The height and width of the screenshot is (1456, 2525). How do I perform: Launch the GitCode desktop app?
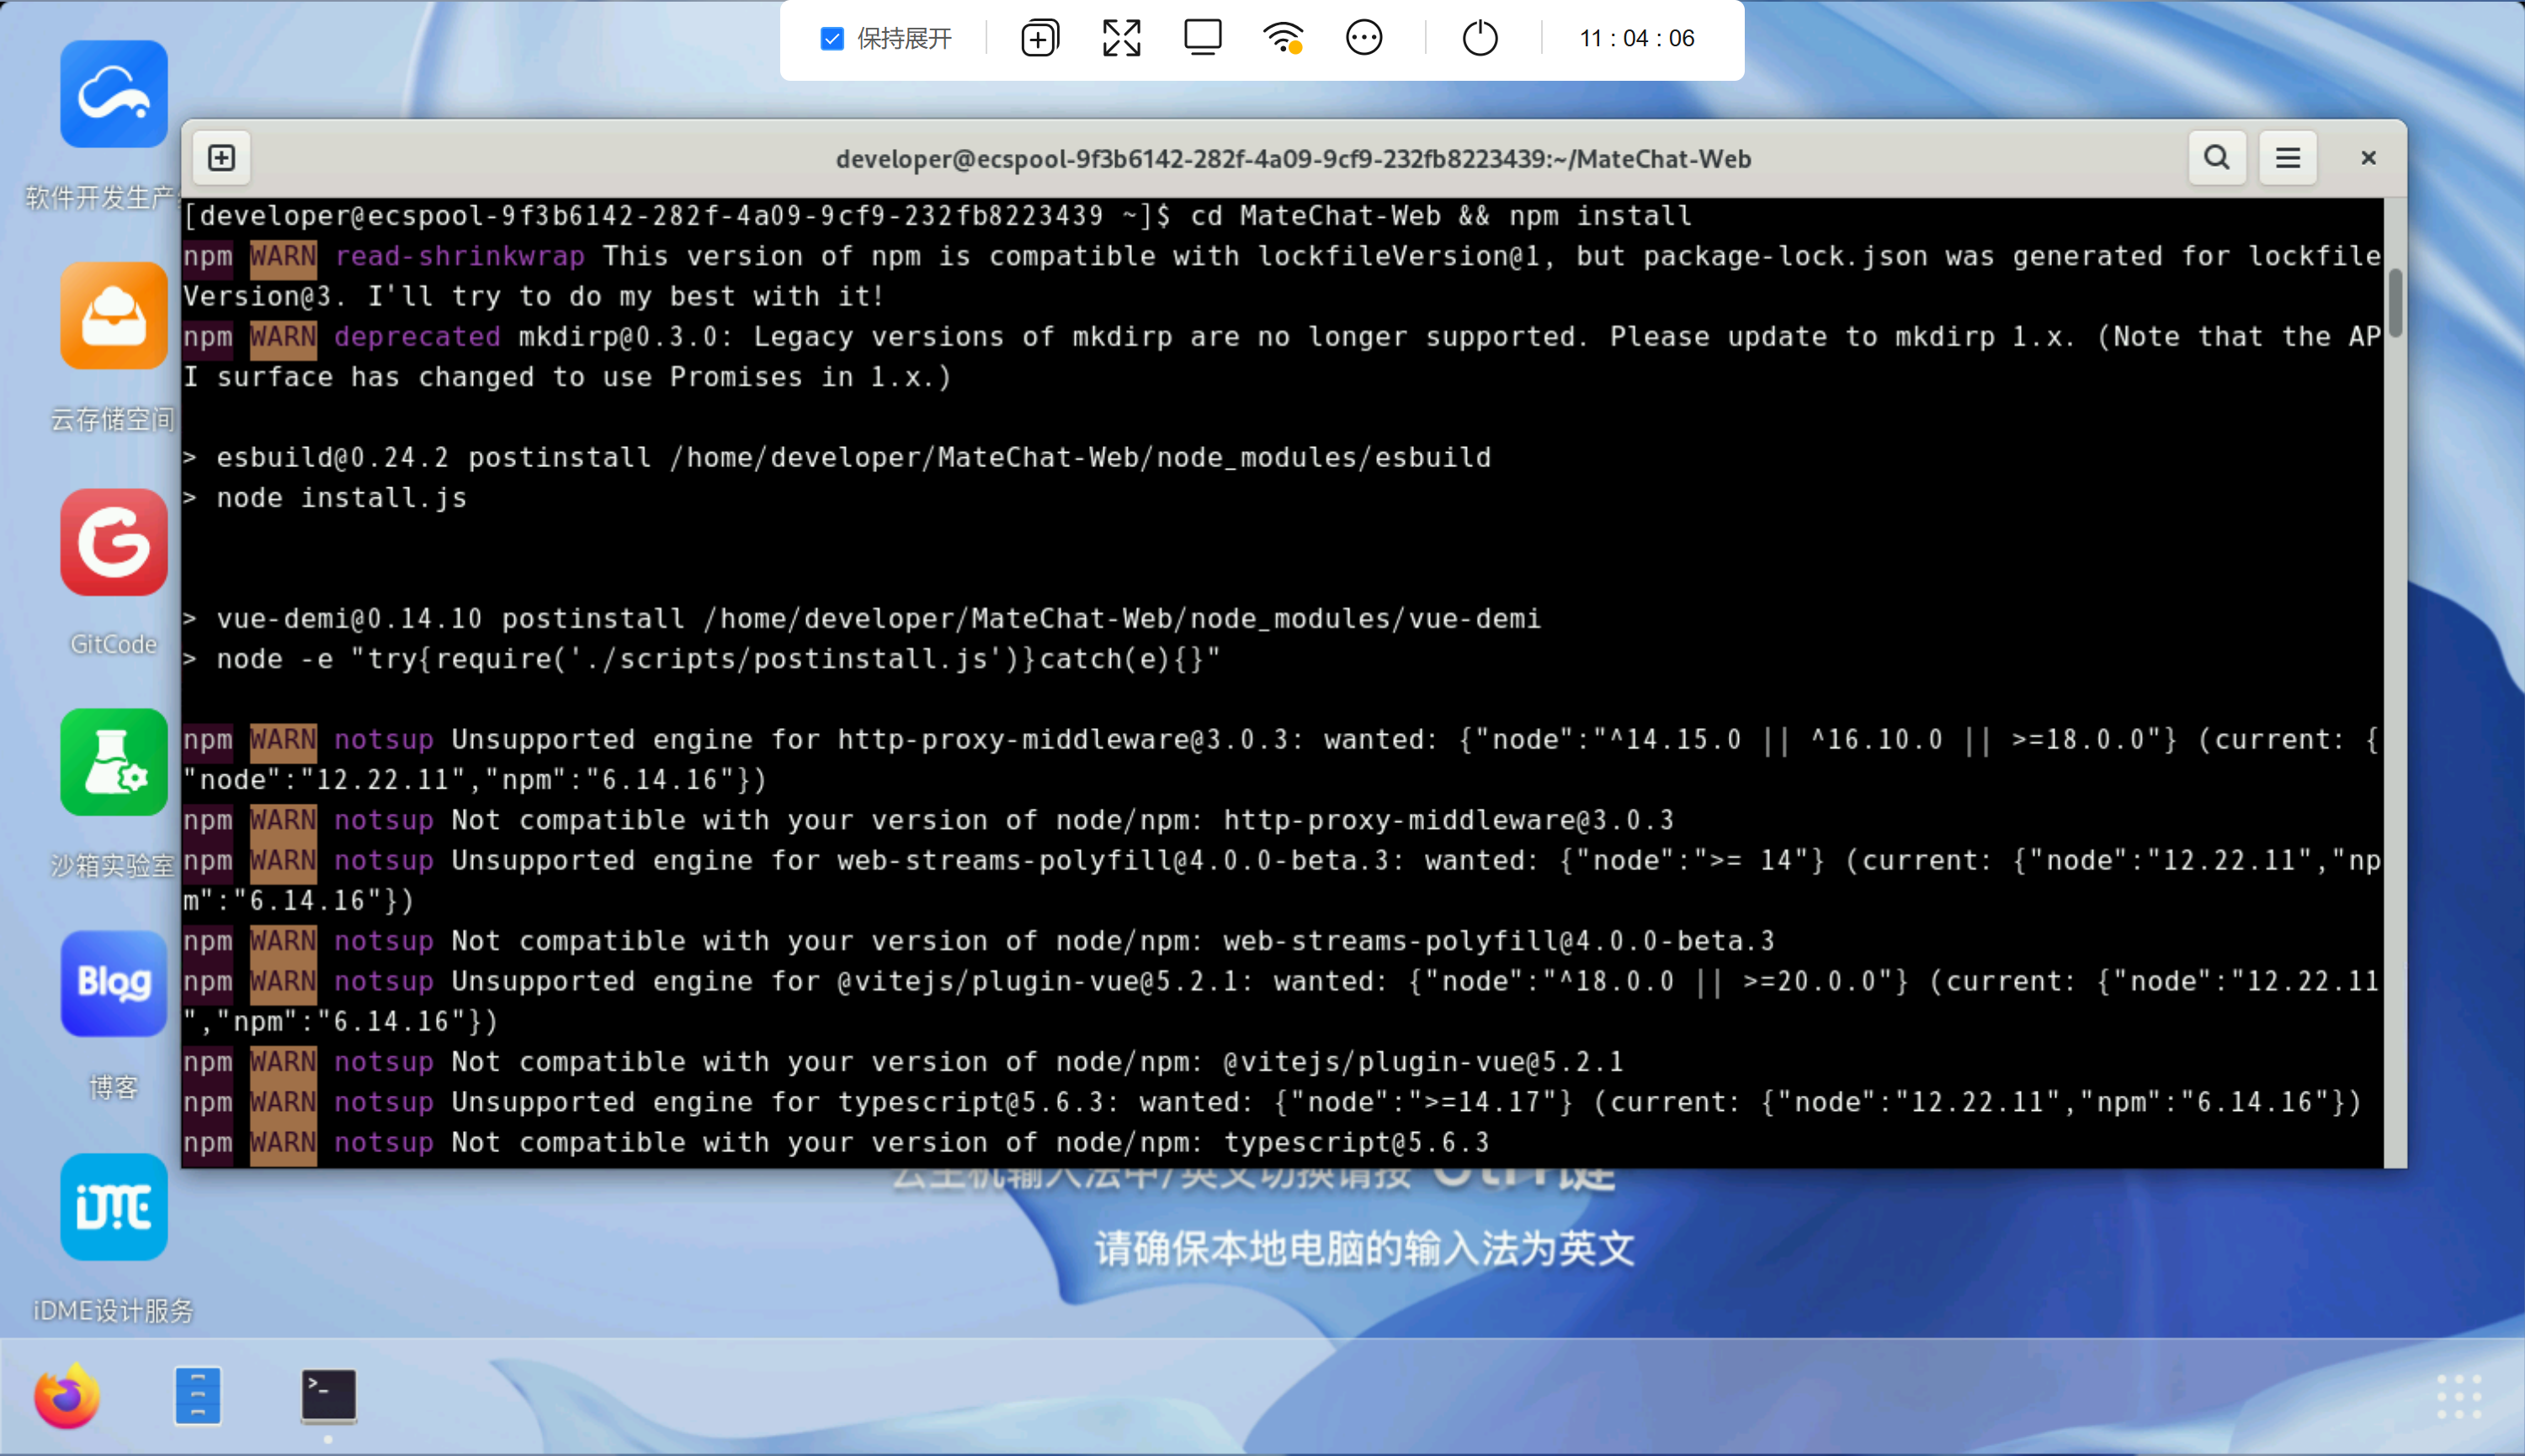pos(114,543)
